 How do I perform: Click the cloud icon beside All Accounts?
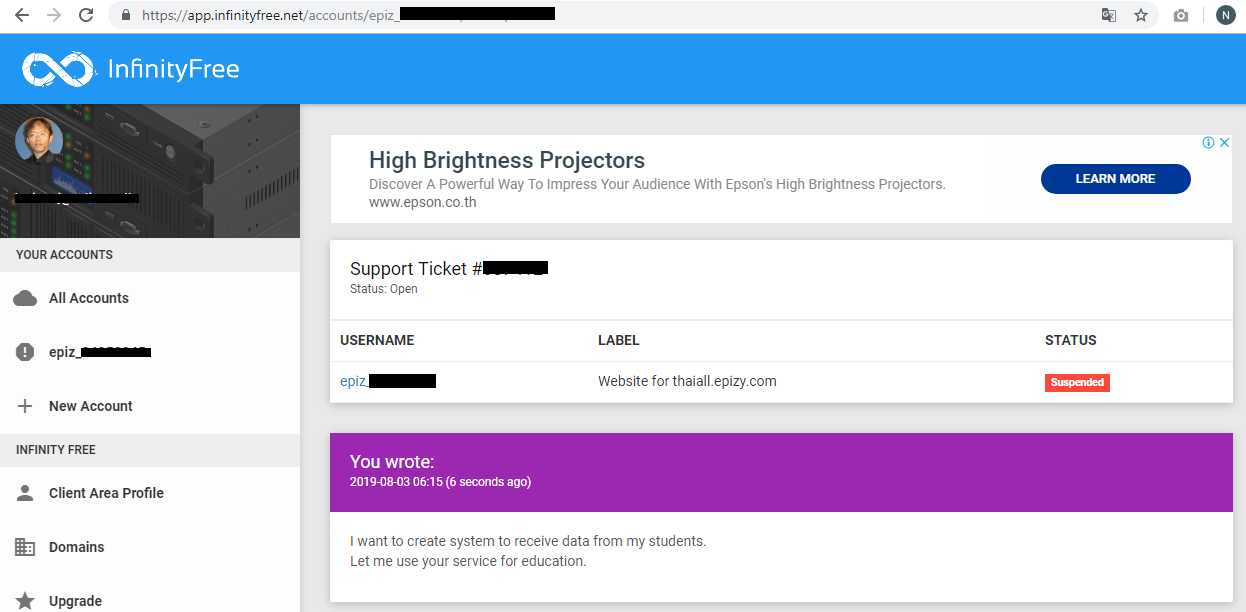point(25,298)
